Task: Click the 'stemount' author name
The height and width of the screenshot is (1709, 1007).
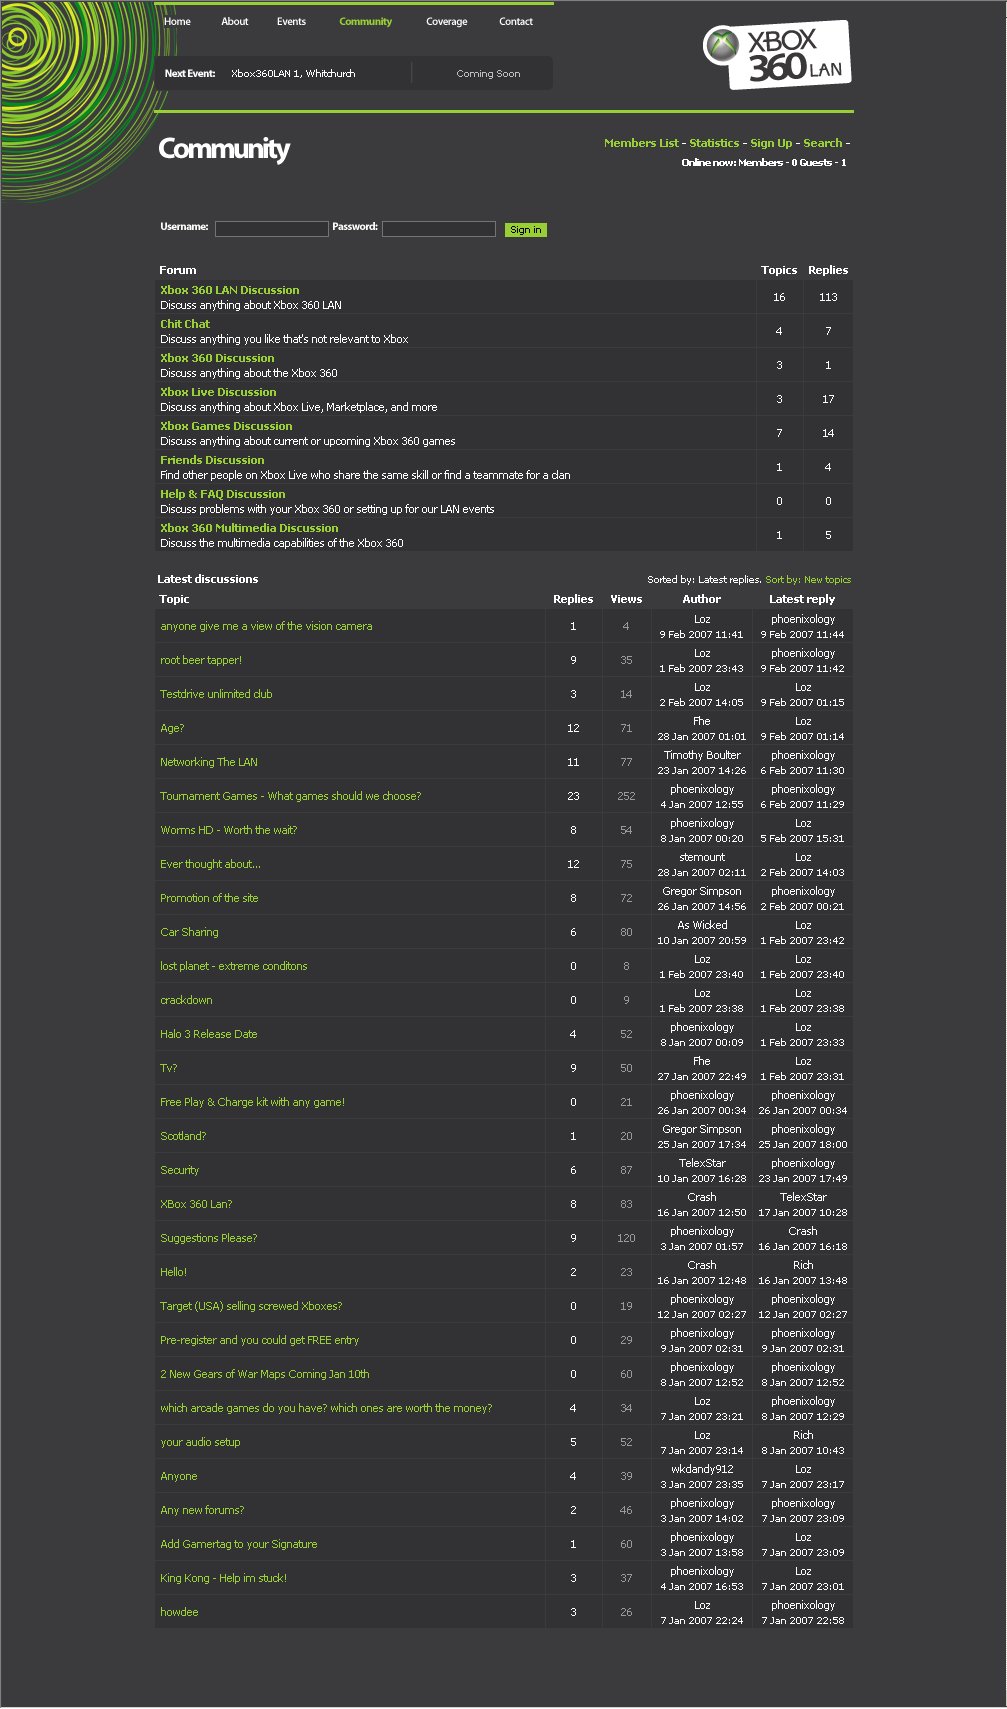Action: click(x=702, y=857)
